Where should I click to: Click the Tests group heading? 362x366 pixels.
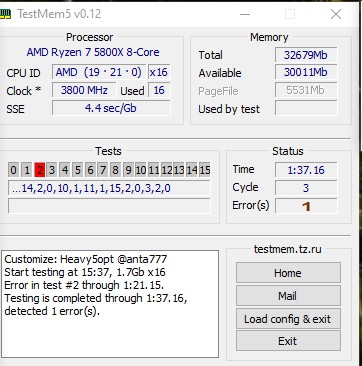pos(108,151)
